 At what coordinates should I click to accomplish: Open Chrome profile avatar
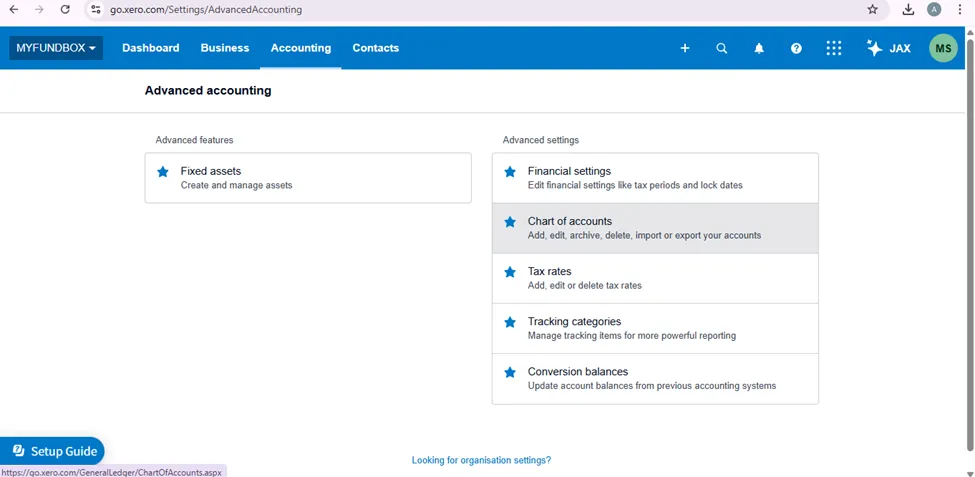point(934,9)
